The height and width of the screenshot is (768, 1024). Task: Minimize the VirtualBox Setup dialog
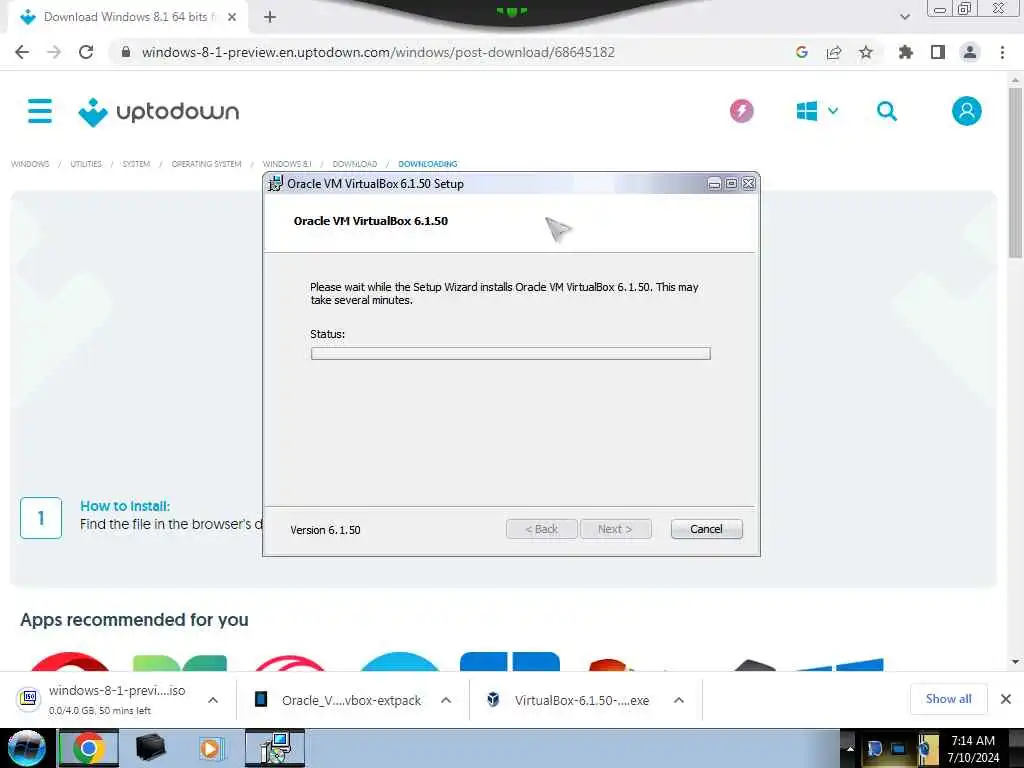(x=714, y=184)
